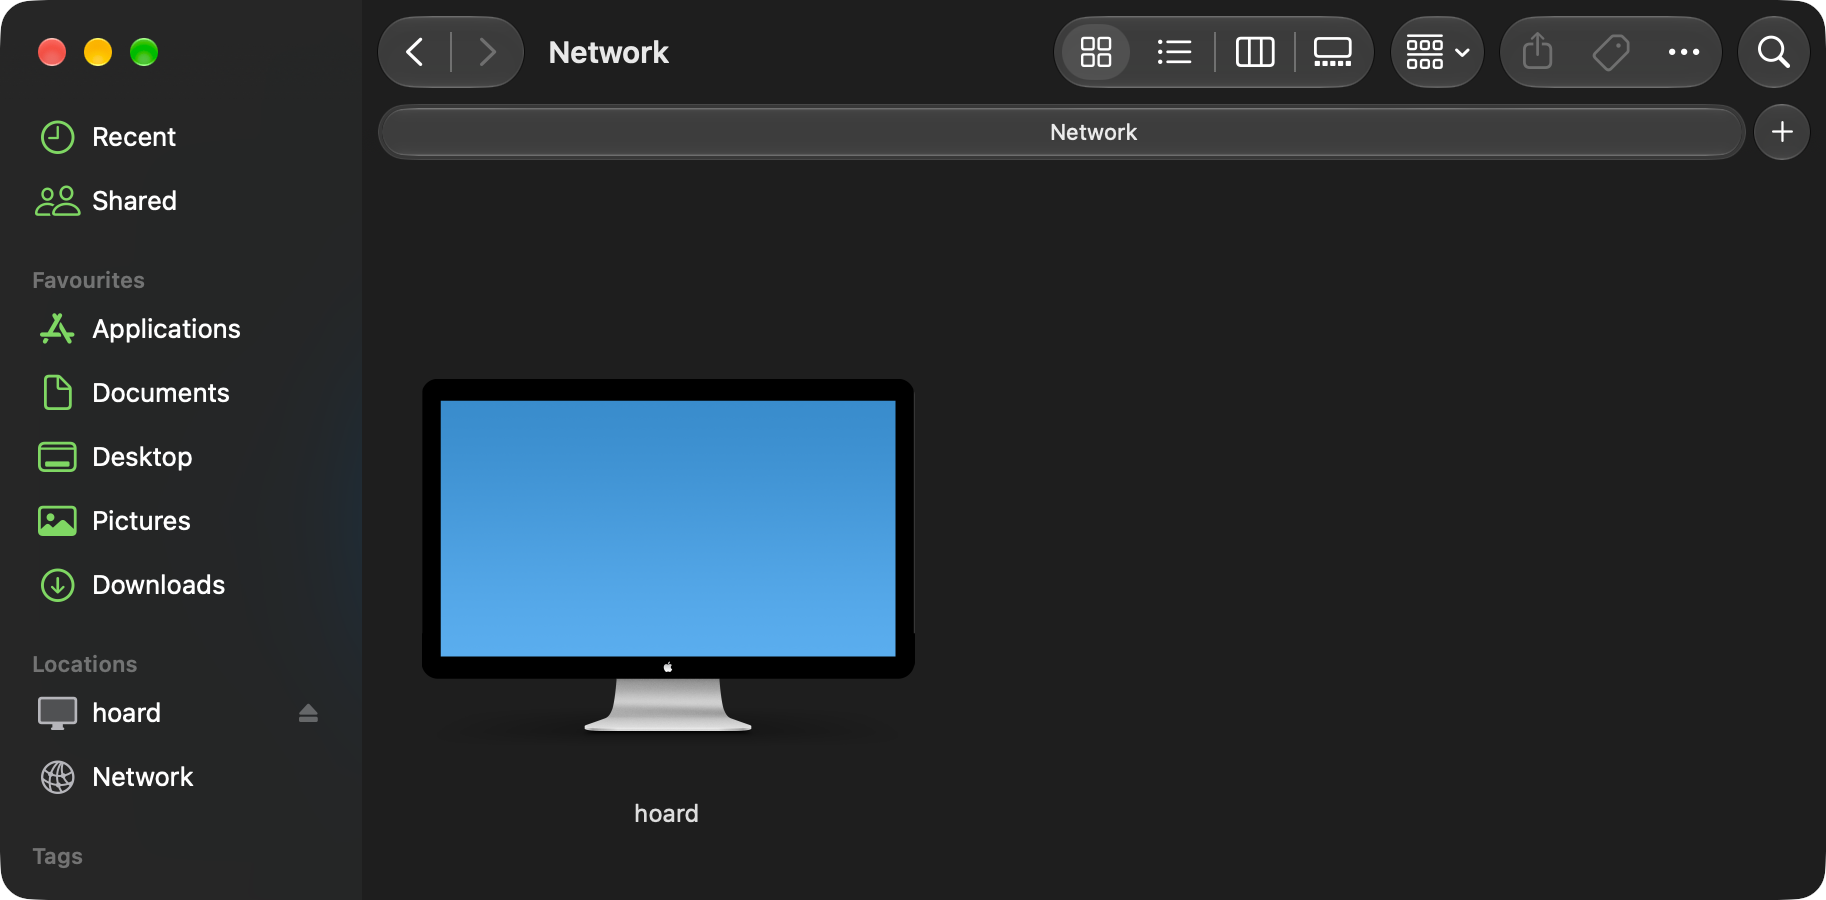
Task: Click the hoard display icon in sidebar
Action: click(x=57, y=713)
